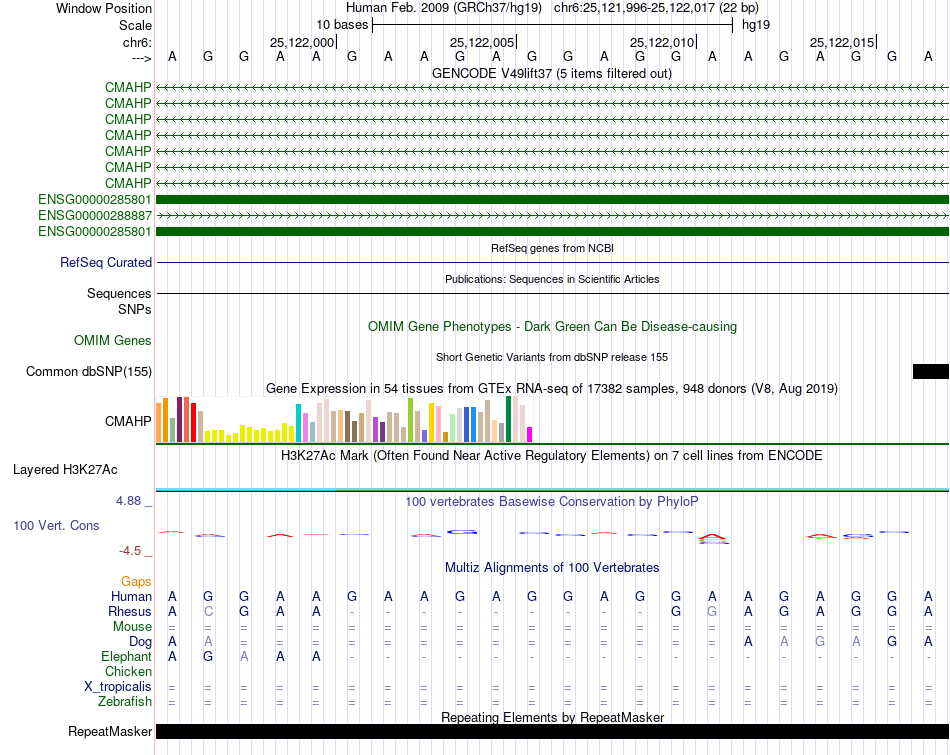Screen dimensions: 950x755
Task: Open the OMIM Gene Phenotypes track title
Action: [x=552, y=327]
